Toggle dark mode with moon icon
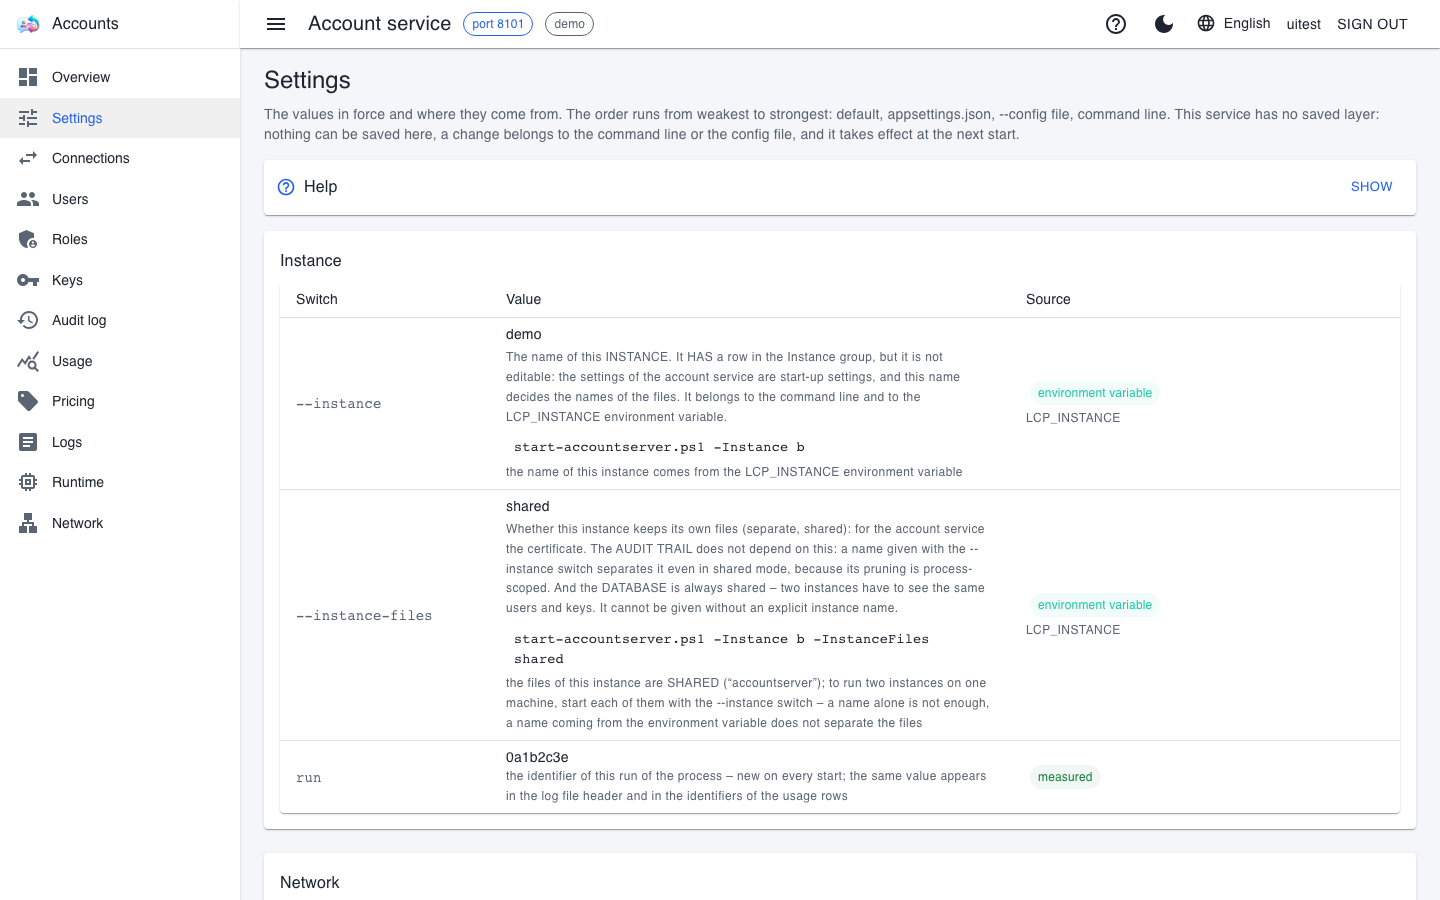 1164,24
